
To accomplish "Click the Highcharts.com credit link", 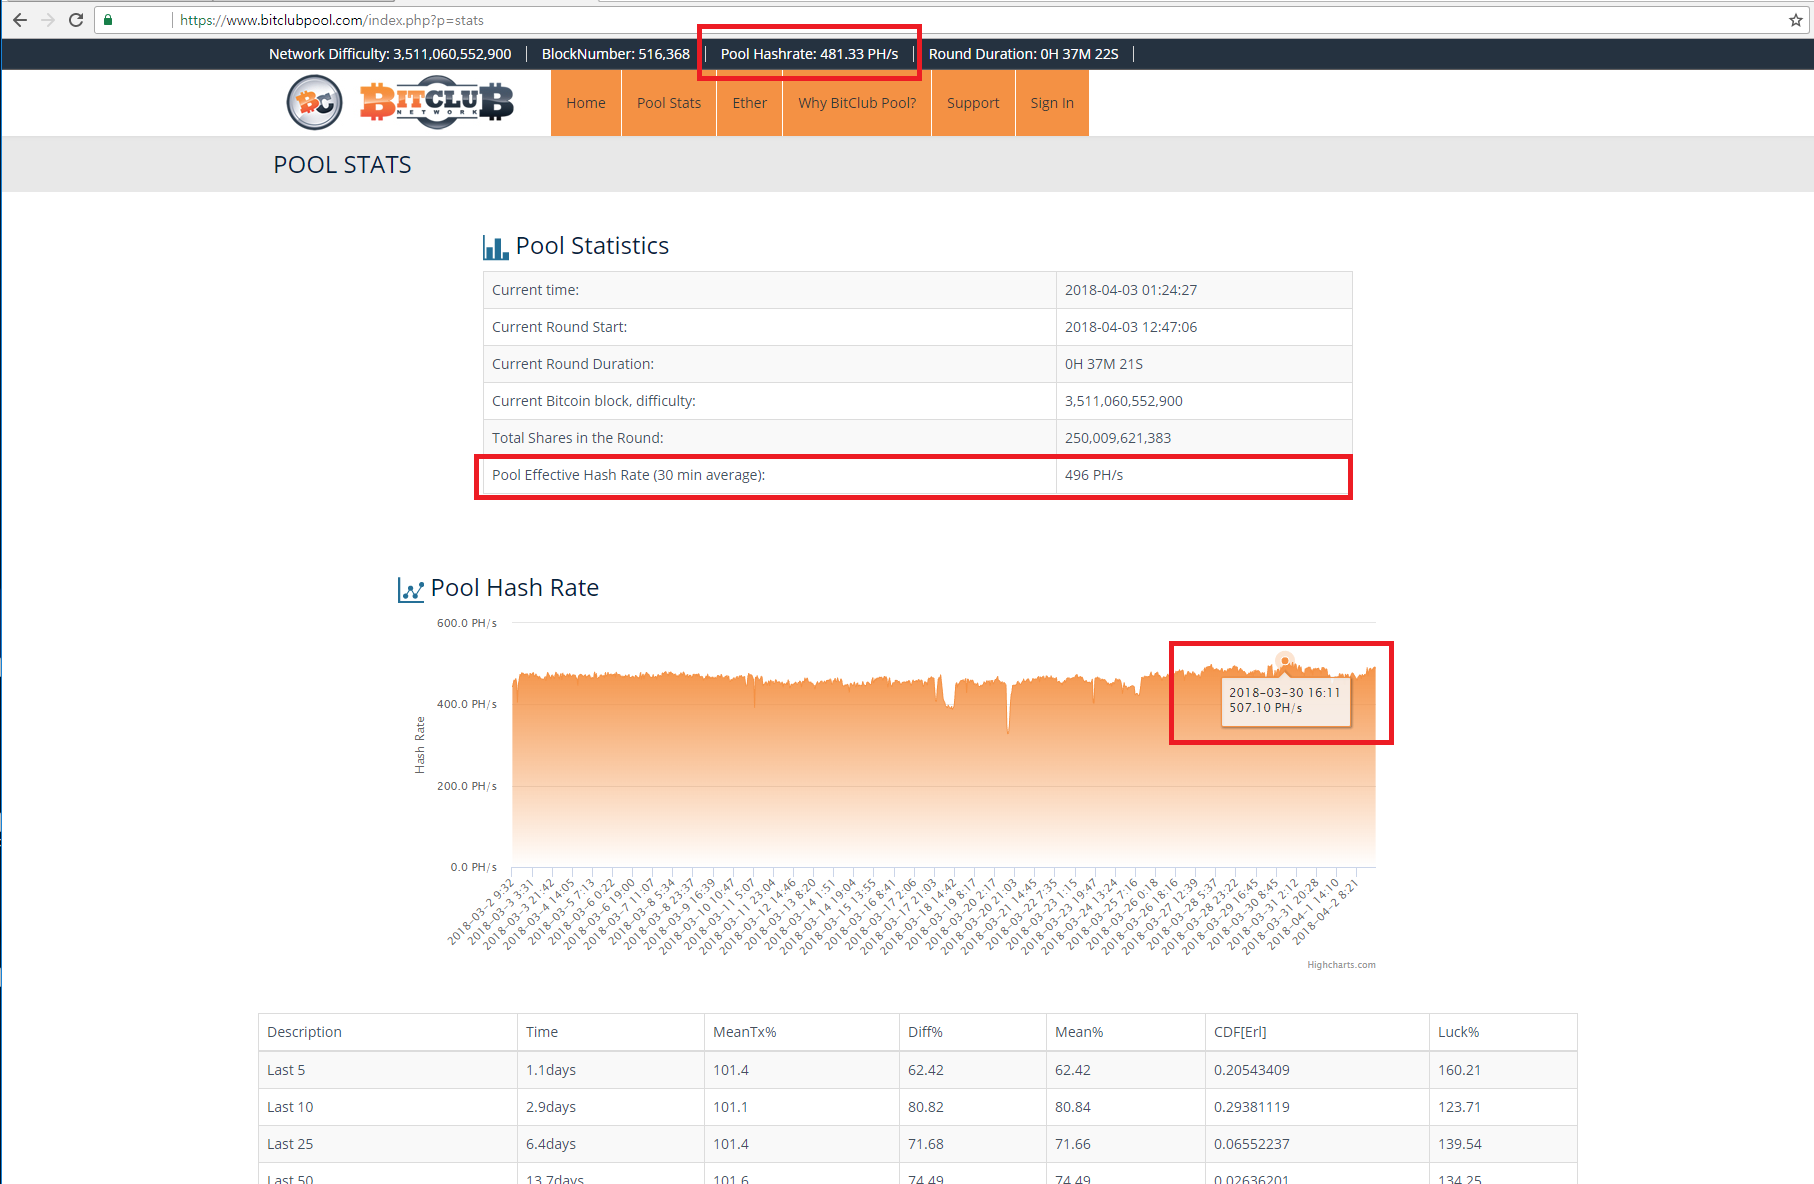I will coord(1341,965).
